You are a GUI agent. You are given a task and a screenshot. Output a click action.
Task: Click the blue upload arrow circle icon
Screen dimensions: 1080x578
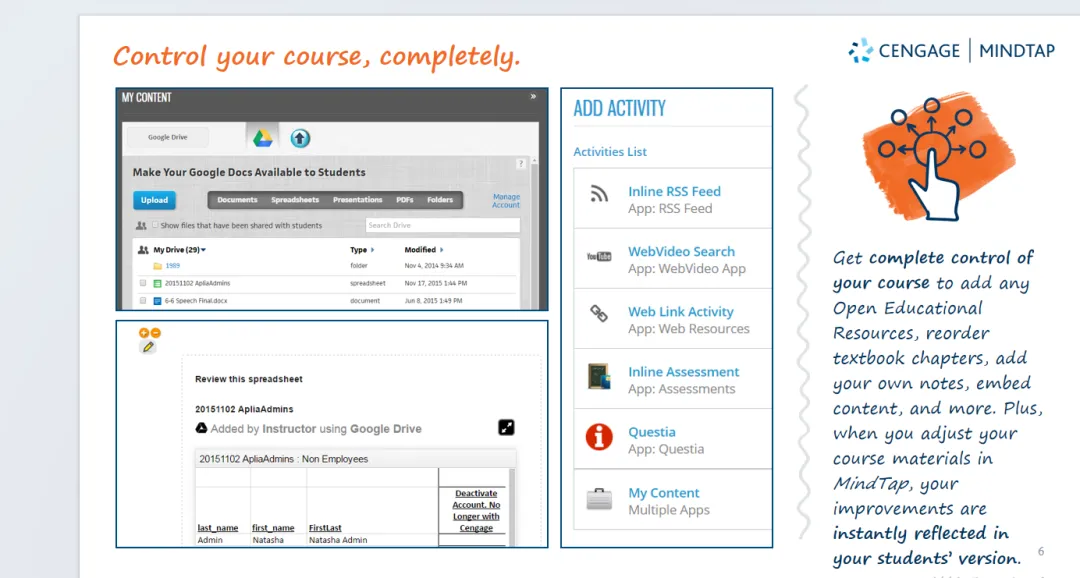click(300, 138)
